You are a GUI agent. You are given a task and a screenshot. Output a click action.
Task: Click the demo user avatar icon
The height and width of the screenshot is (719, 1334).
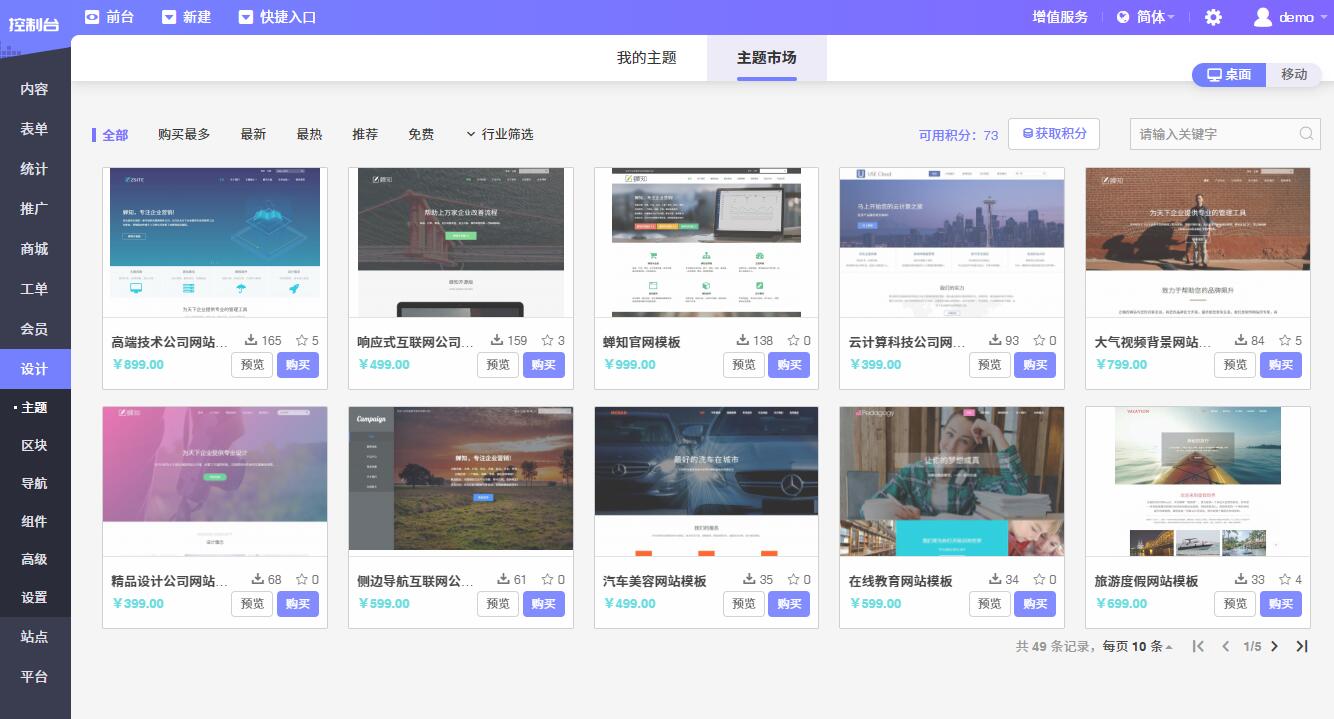(1263, 17)
